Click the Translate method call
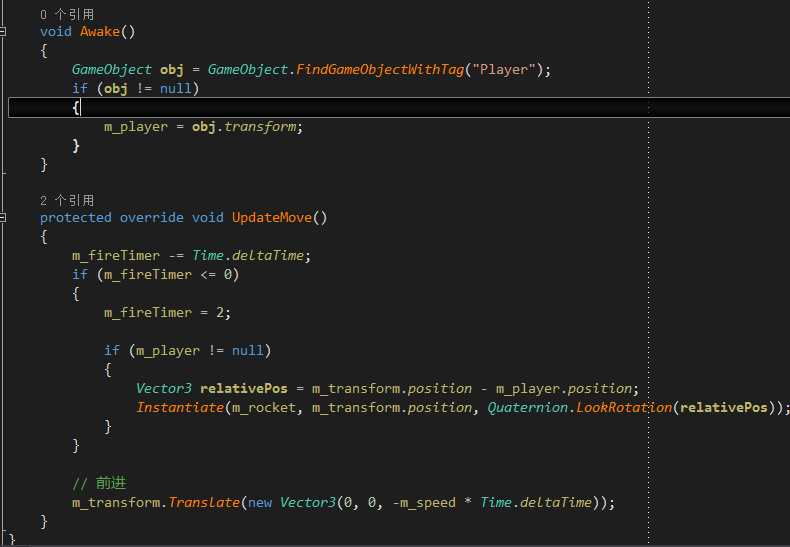790x547 pixels. tap(204, 503)
